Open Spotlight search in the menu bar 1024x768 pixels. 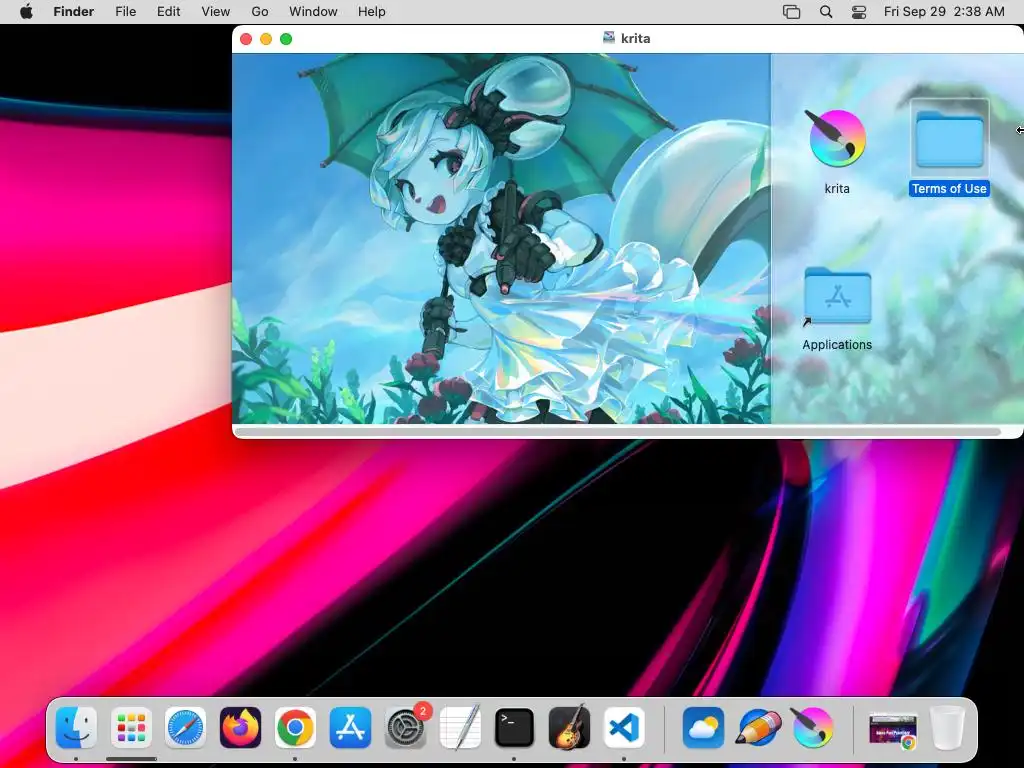(826, 12)
